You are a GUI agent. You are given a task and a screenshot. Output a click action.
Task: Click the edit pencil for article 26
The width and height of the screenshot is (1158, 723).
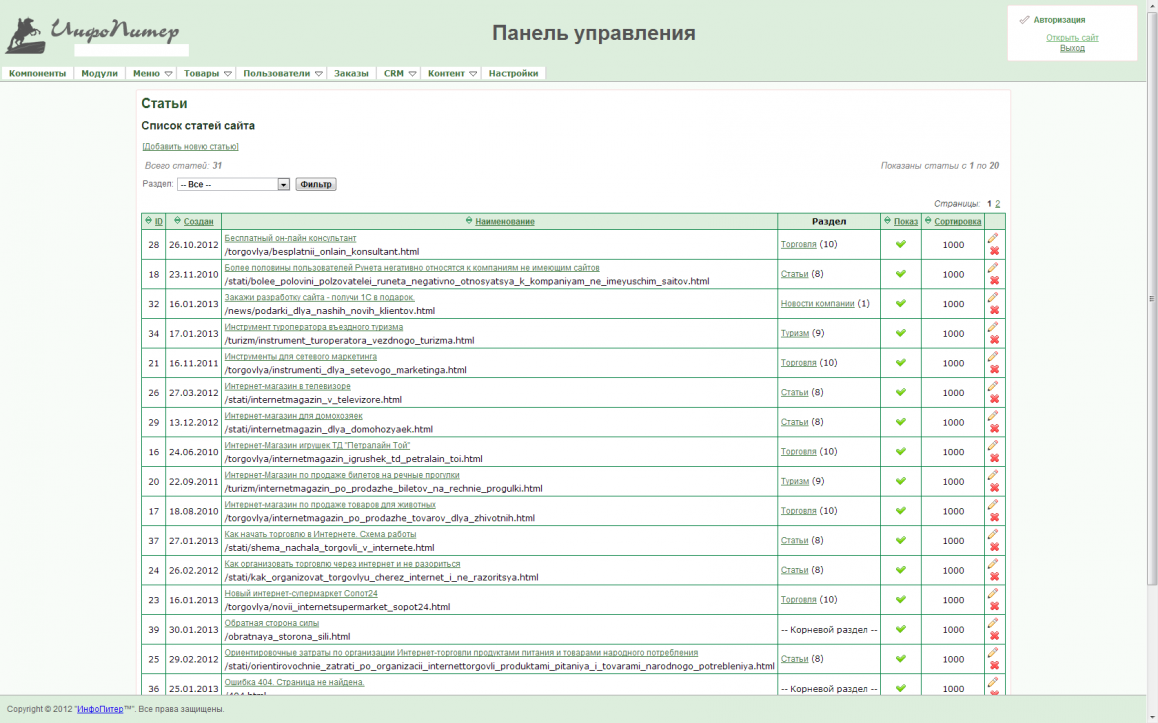tap(993, 386)
